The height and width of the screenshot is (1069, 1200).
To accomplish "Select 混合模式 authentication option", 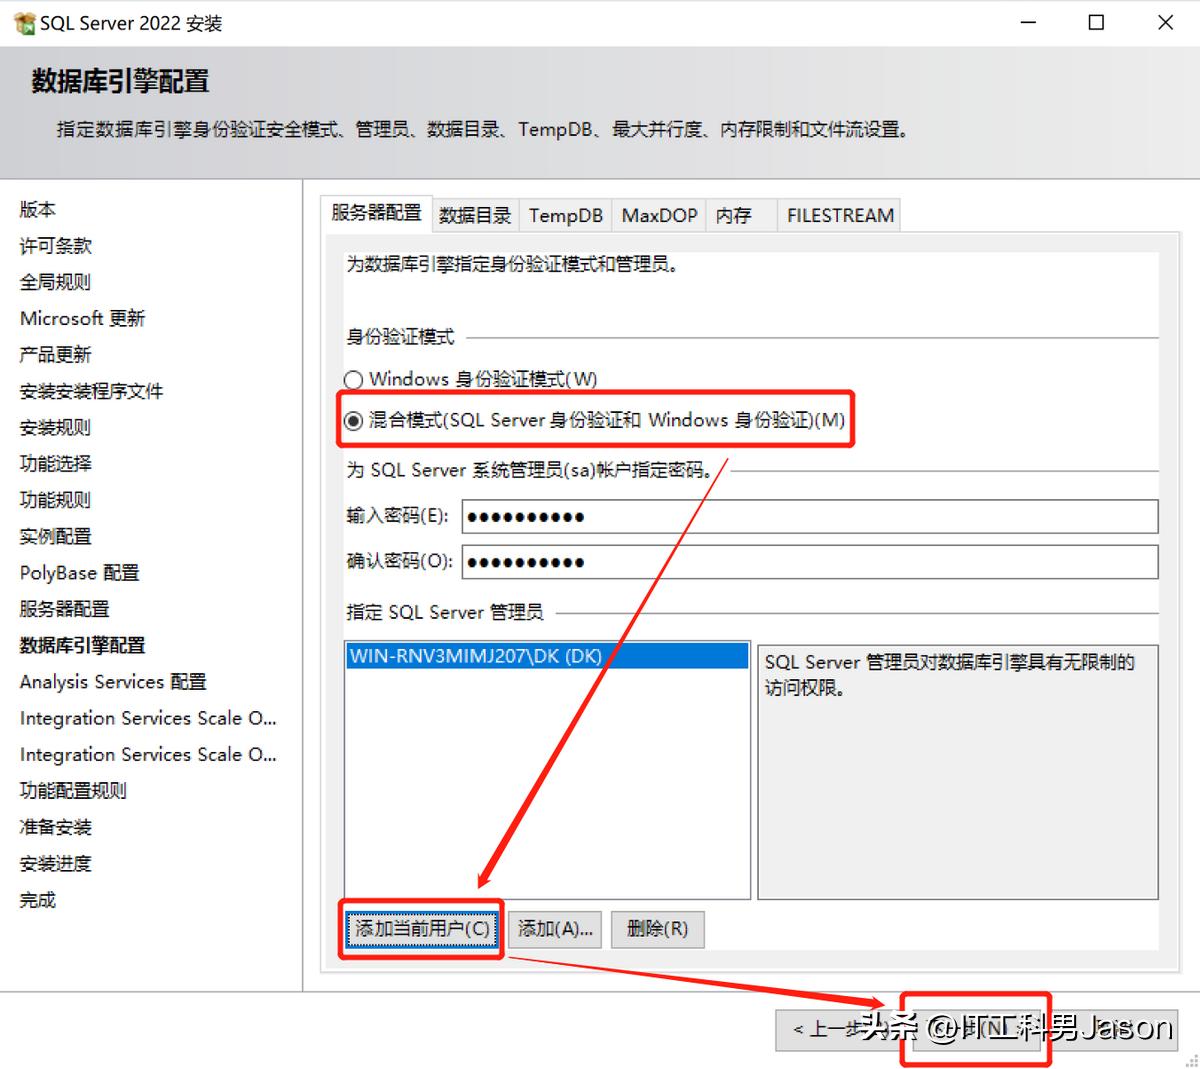I will (353, 421).
